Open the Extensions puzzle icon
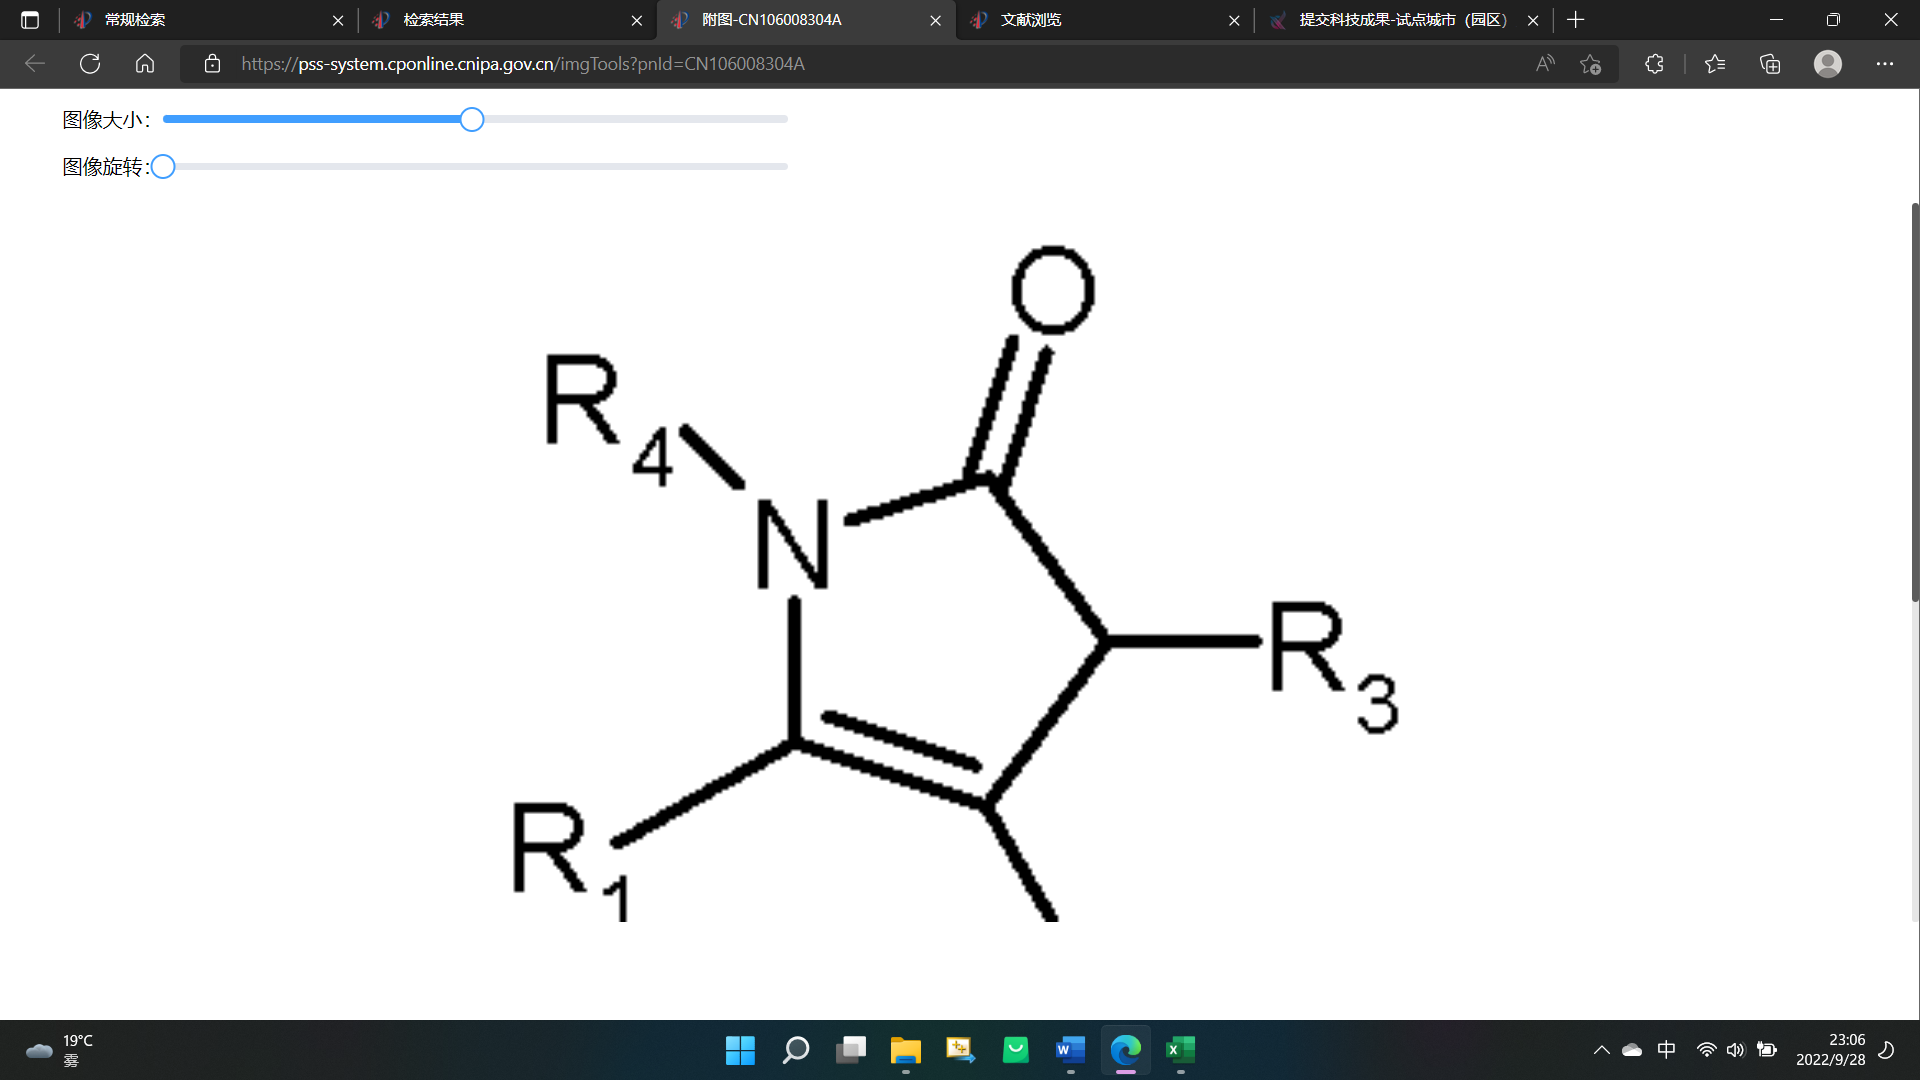This screenshot has height=1080, width=1920. [1654, 64]
